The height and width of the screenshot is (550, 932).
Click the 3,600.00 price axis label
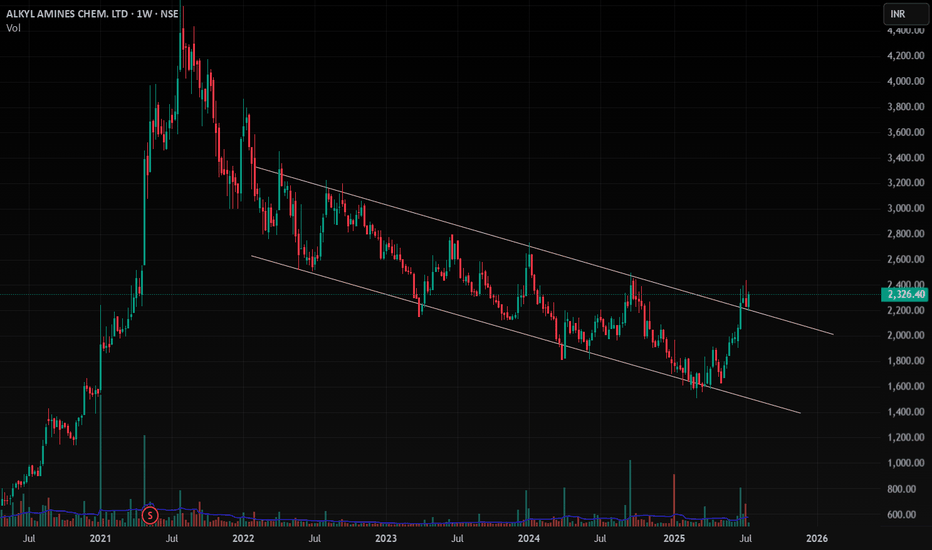tap(906, 132)
